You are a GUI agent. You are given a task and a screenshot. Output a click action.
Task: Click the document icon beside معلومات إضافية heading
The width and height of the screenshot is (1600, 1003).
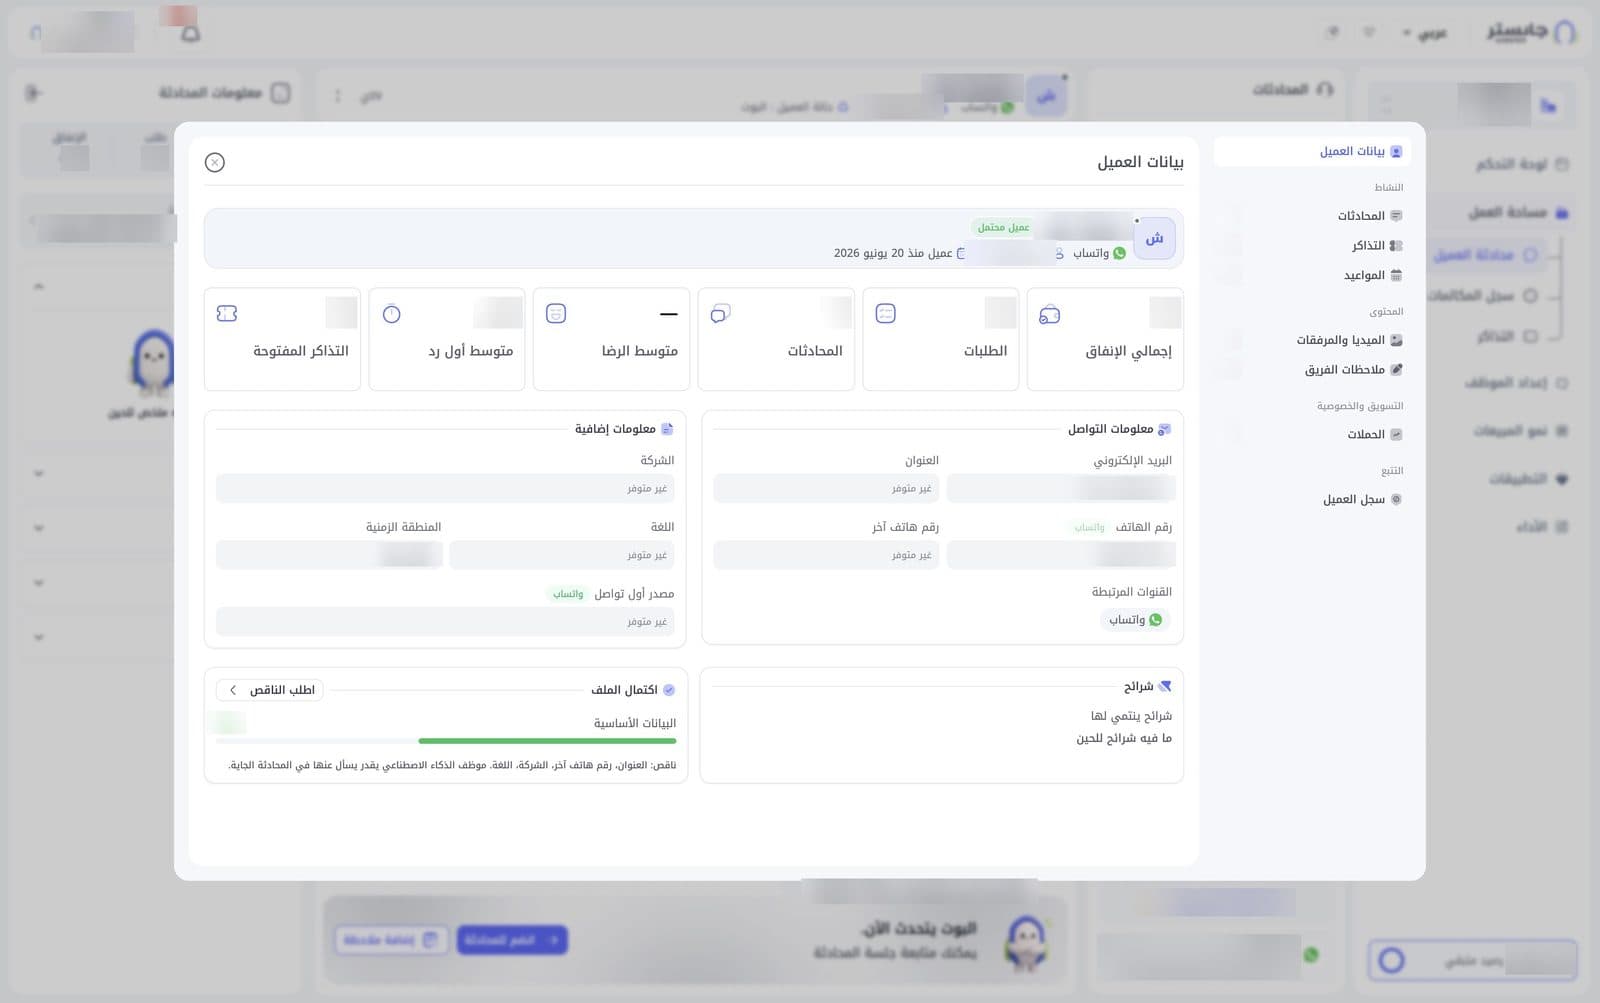click(x=667, y=429)
